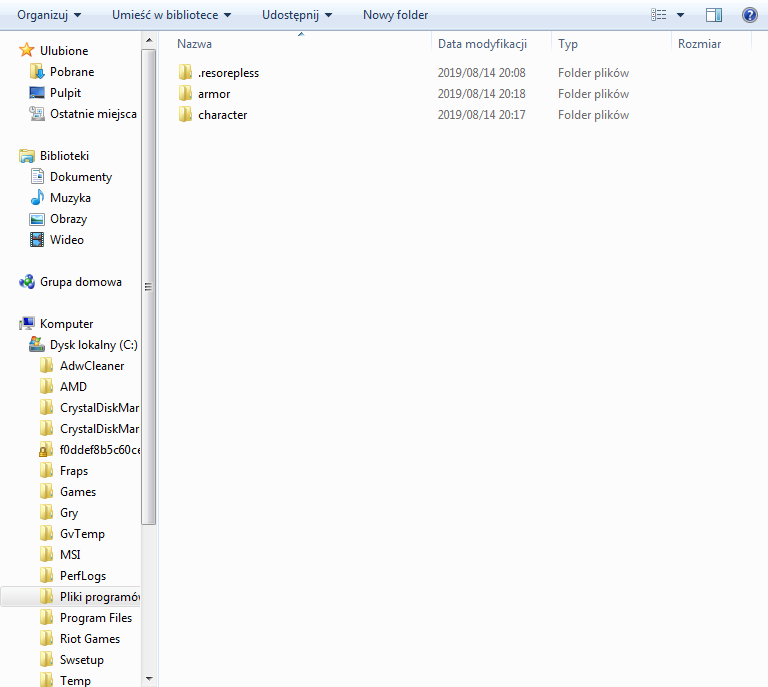Screen dimensions: 768x687
Task: Open the Muzyka library
Action: coord(70,198)
